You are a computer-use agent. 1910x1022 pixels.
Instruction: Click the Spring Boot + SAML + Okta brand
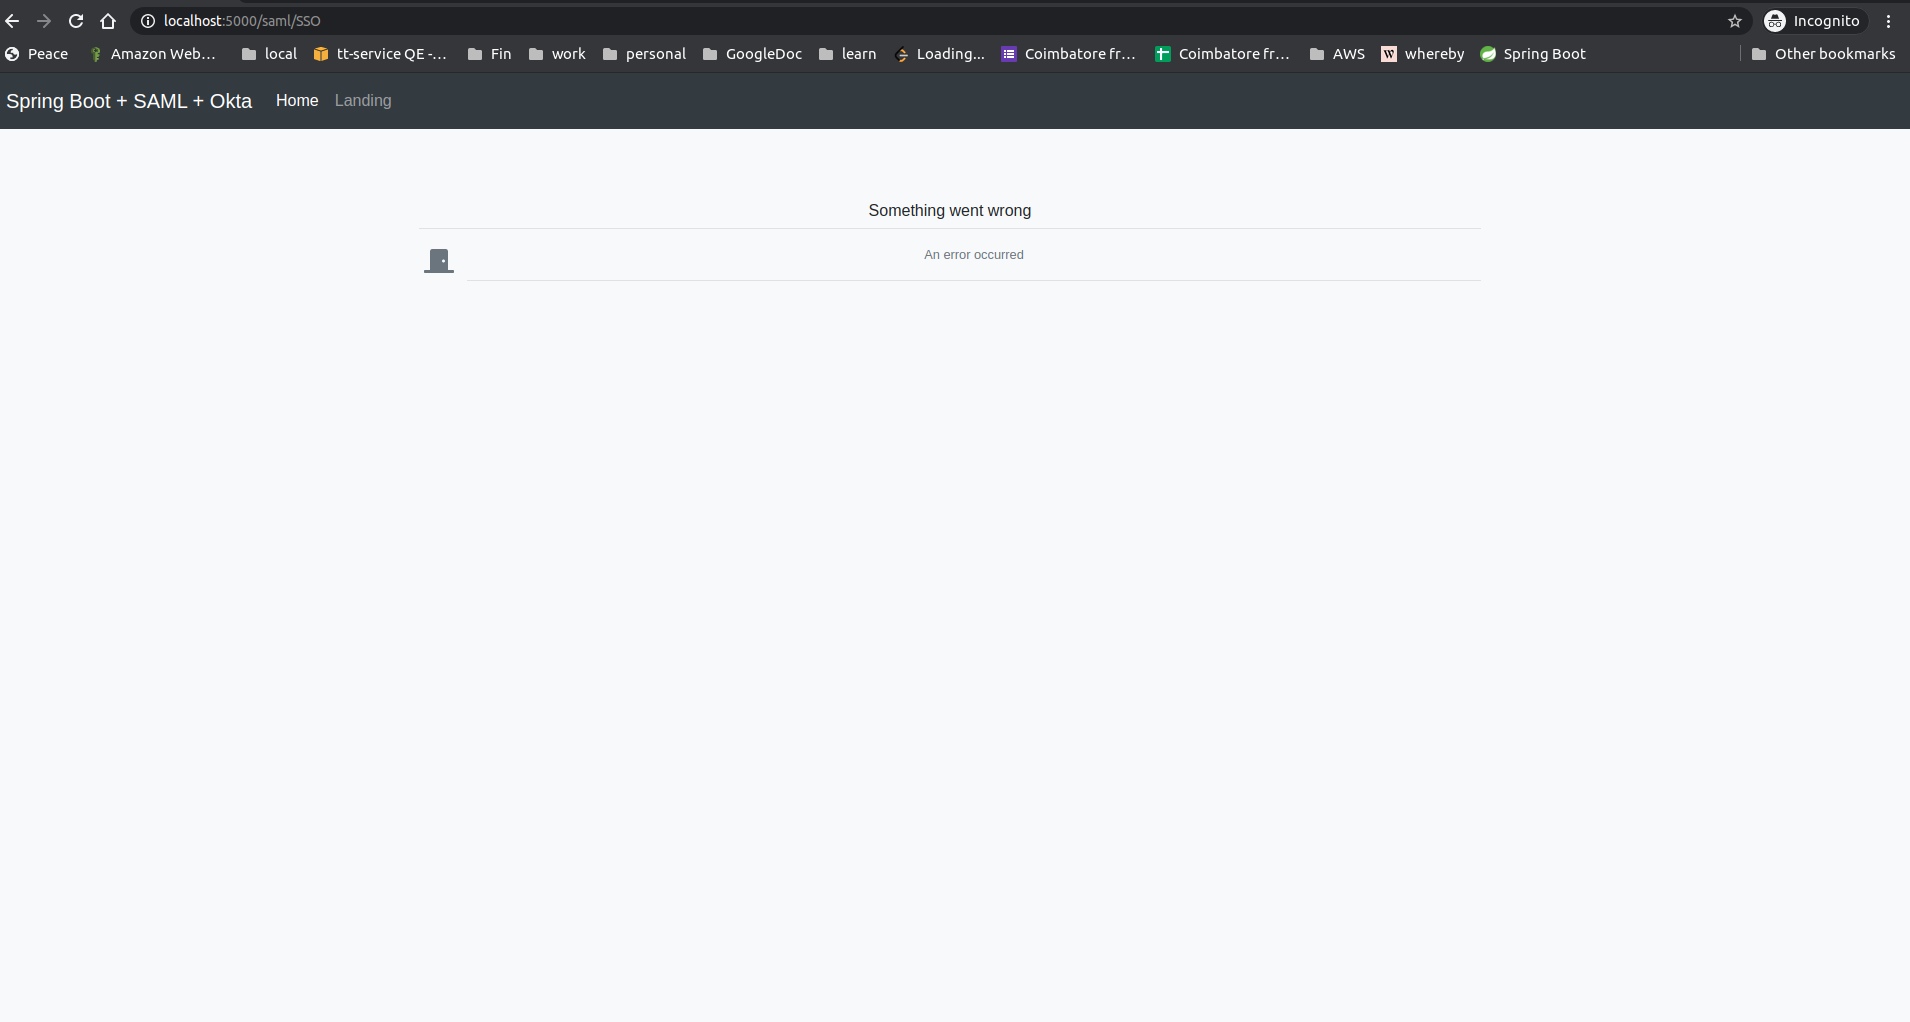click(129, 100)
